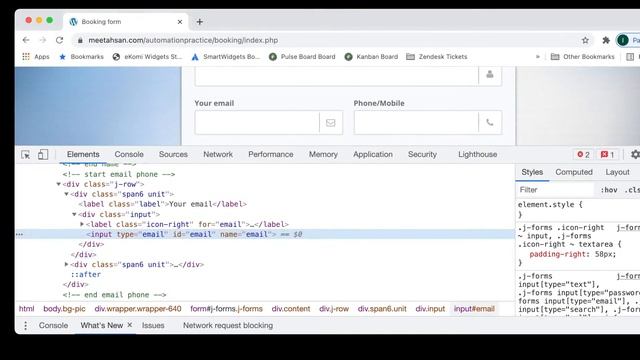Click the person icon in name field
Viewport: 640px width, 360px height.
[x=490, y=74]
